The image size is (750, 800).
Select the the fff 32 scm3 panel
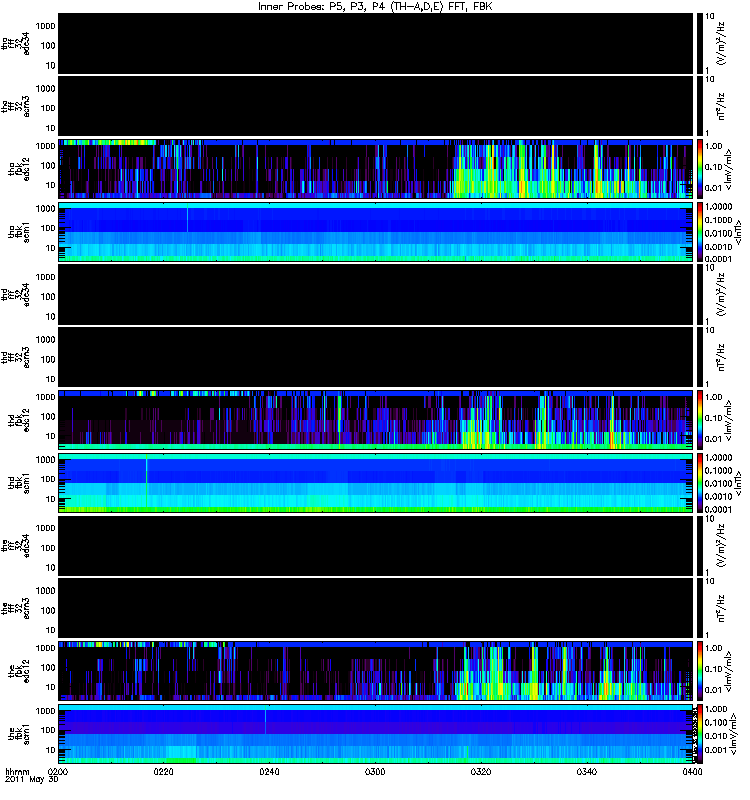[x=376, y=608]
